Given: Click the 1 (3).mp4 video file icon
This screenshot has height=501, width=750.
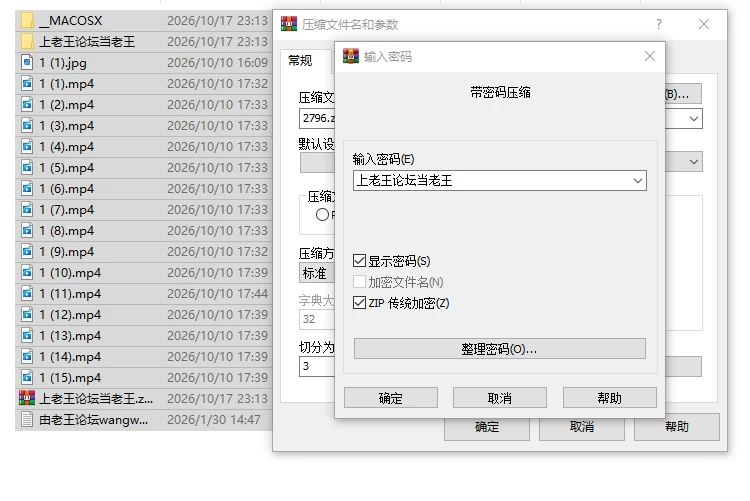Looking at the screenshot, I should pos(27,126).
